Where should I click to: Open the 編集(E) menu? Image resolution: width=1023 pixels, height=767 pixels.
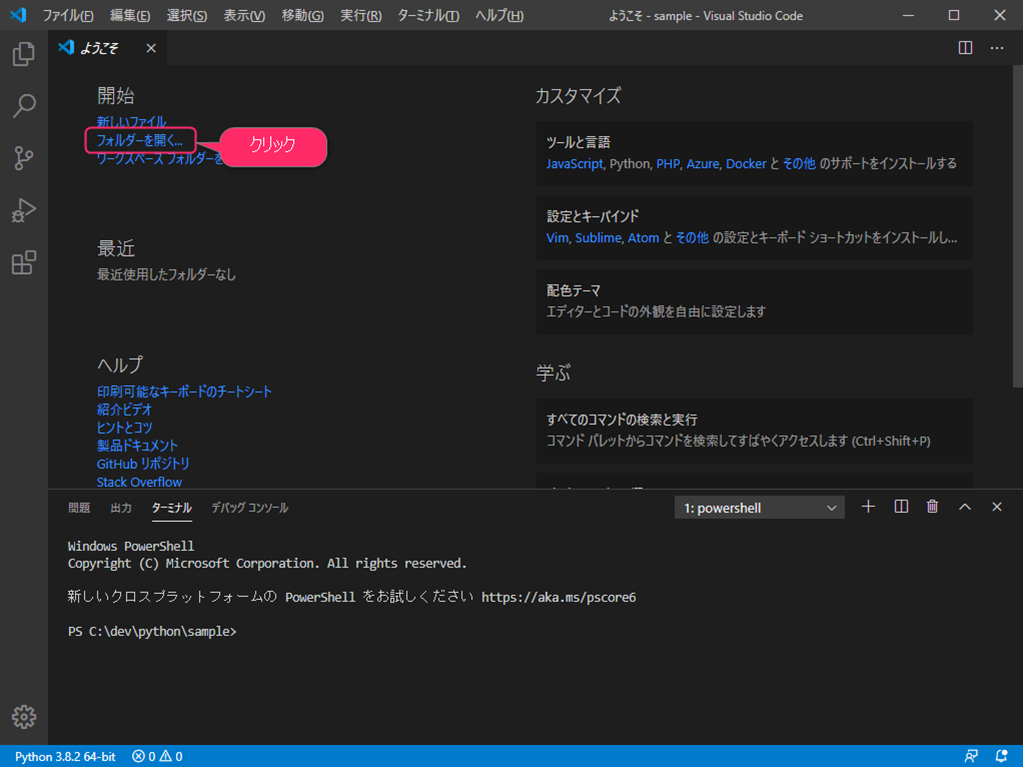click(x=130, y=16)
